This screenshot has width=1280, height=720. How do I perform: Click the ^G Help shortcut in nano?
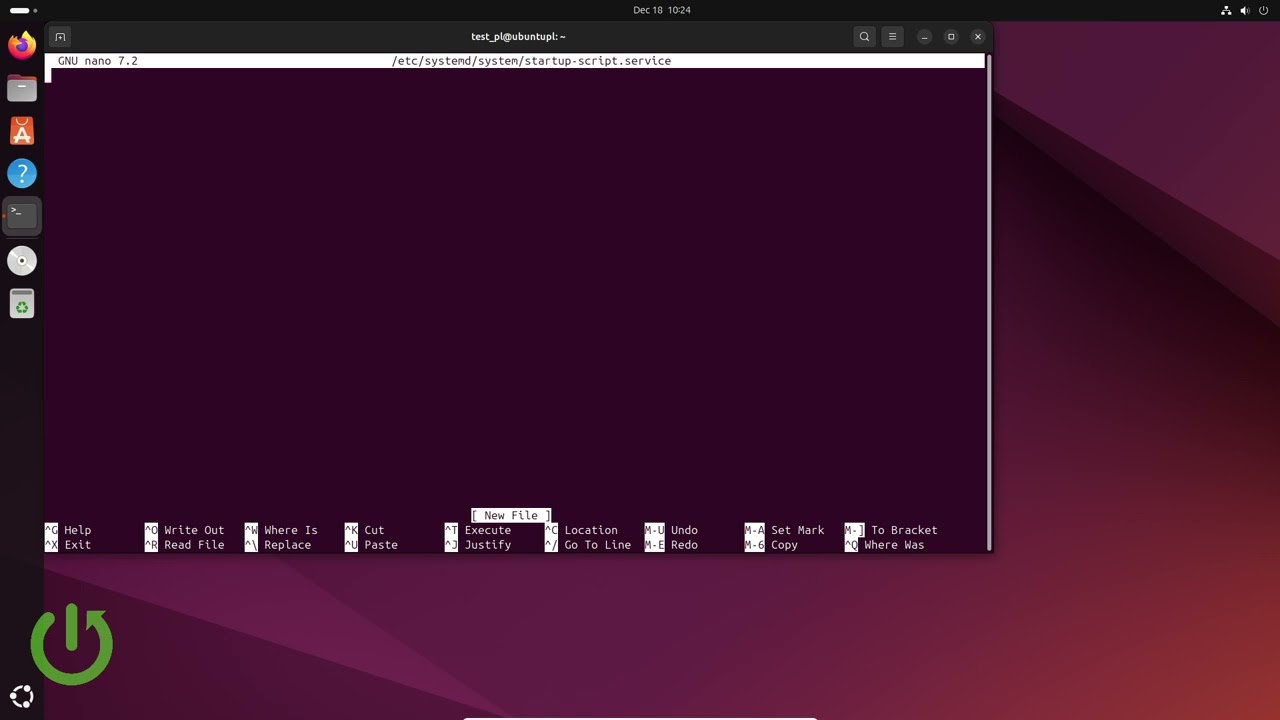click(x=68, y=530)
